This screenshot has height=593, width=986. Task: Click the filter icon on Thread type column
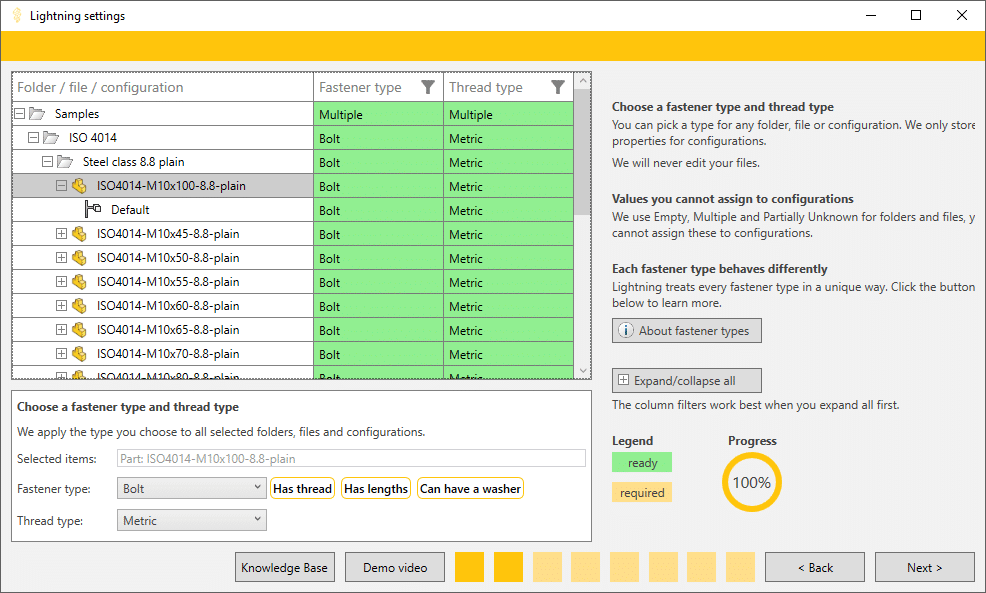pyautogui.click(x=558, y=87)
